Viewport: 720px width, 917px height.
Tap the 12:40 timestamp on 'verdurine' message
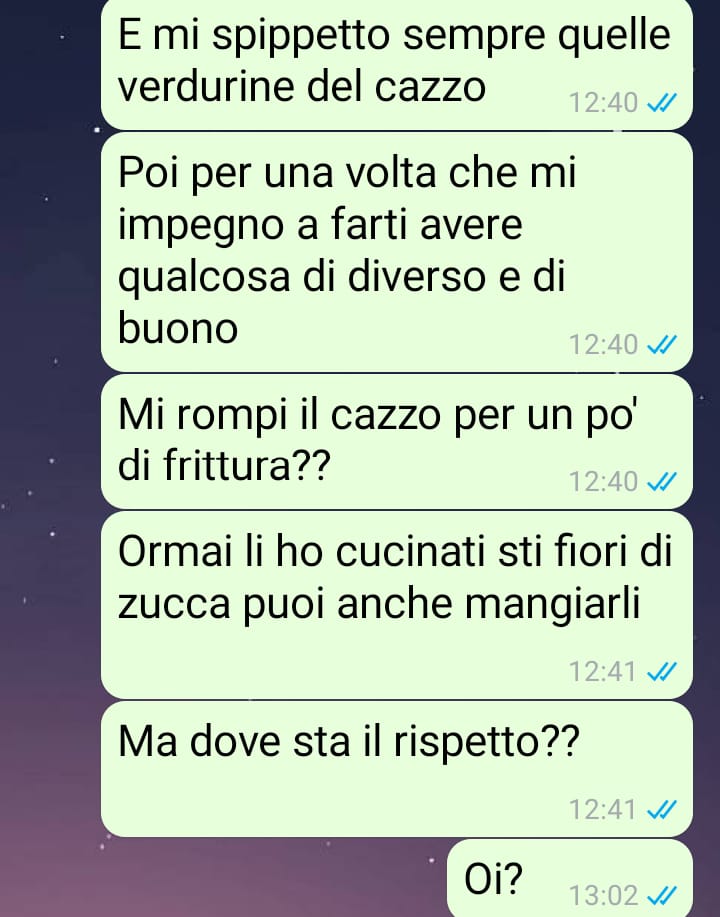point(603,103)
